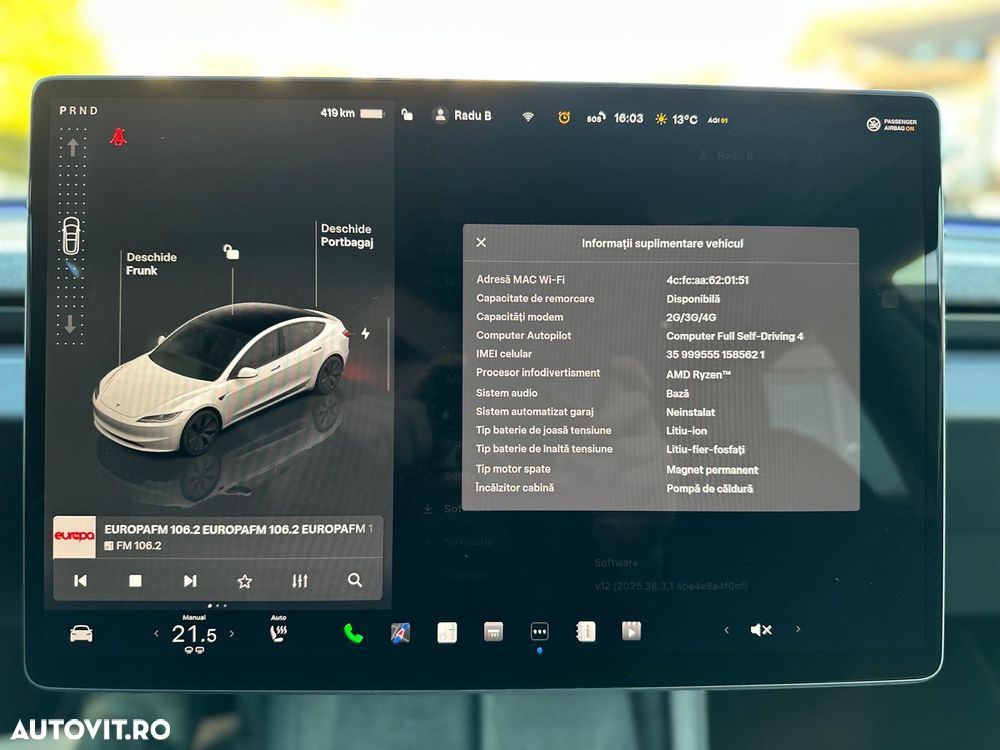Tap the Capacitate de remorcare row label

535,298
